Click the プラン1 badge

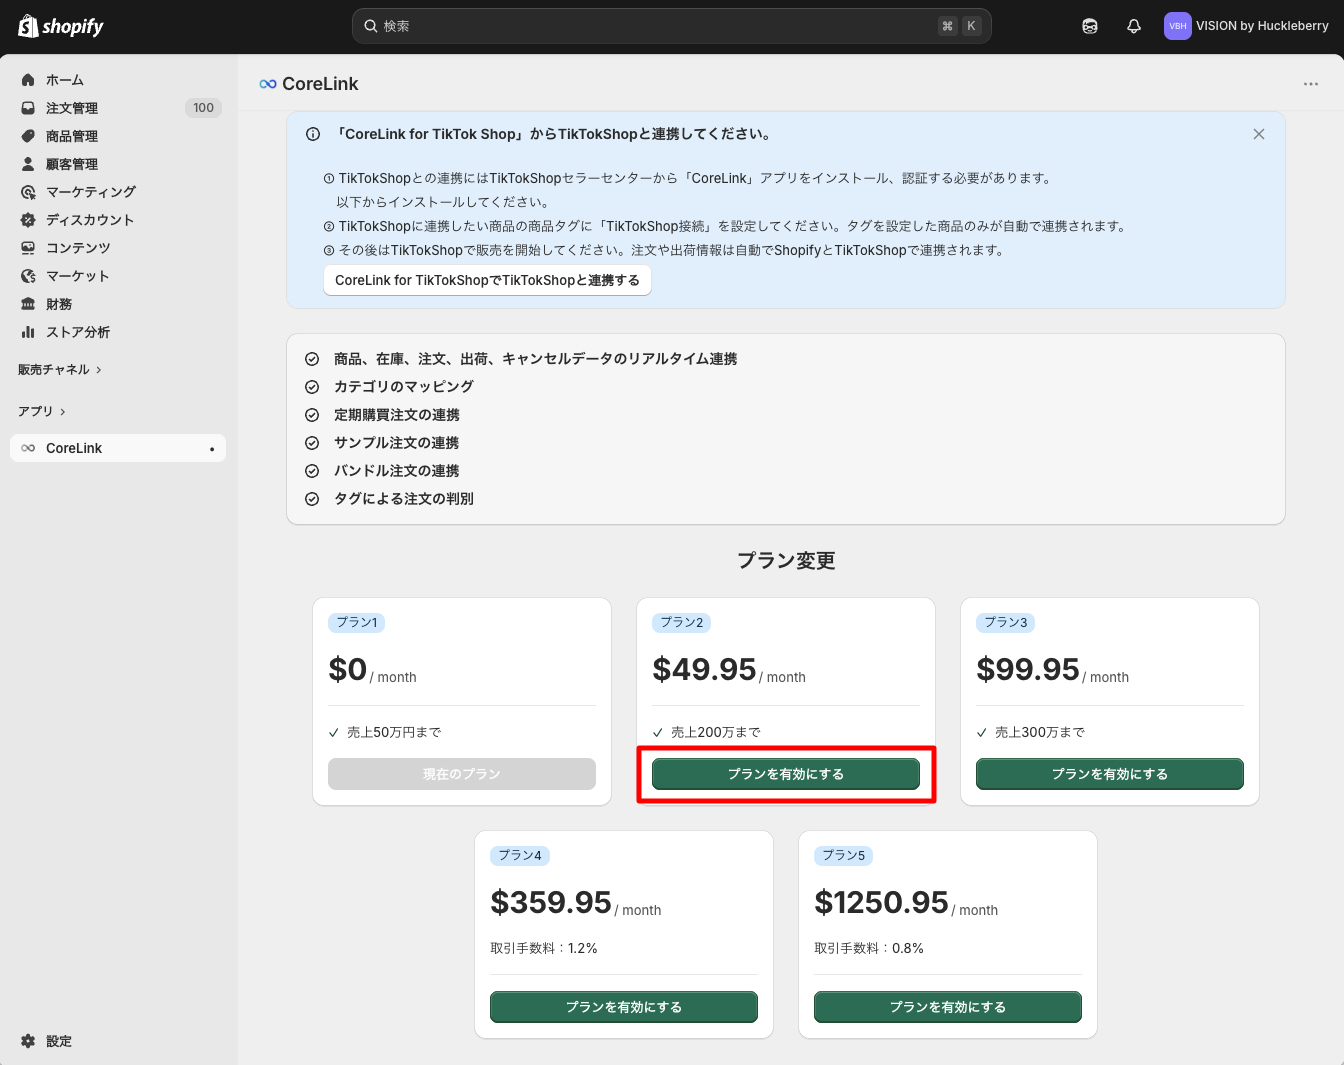coord(357,622)
